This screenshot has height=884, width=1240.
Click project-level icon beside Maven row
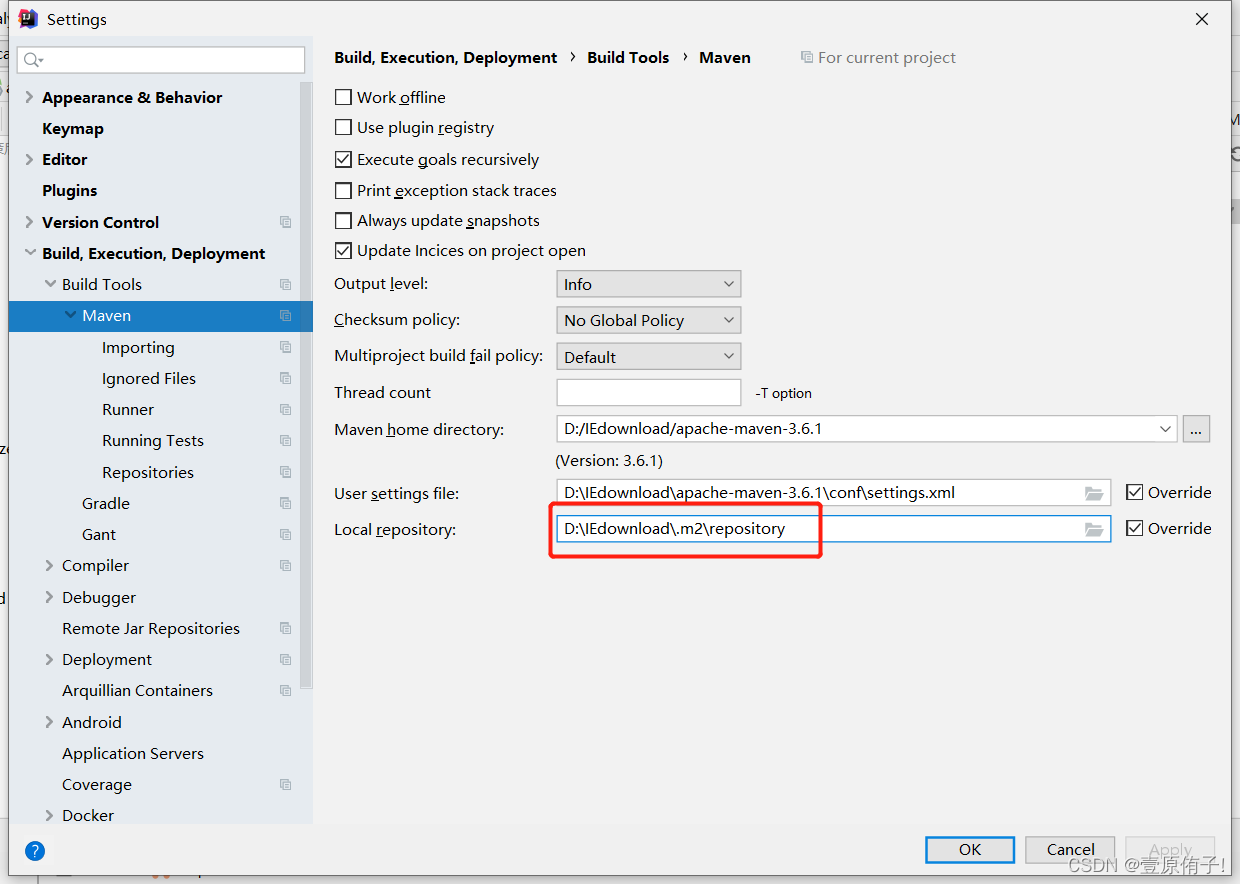(286, 316)
